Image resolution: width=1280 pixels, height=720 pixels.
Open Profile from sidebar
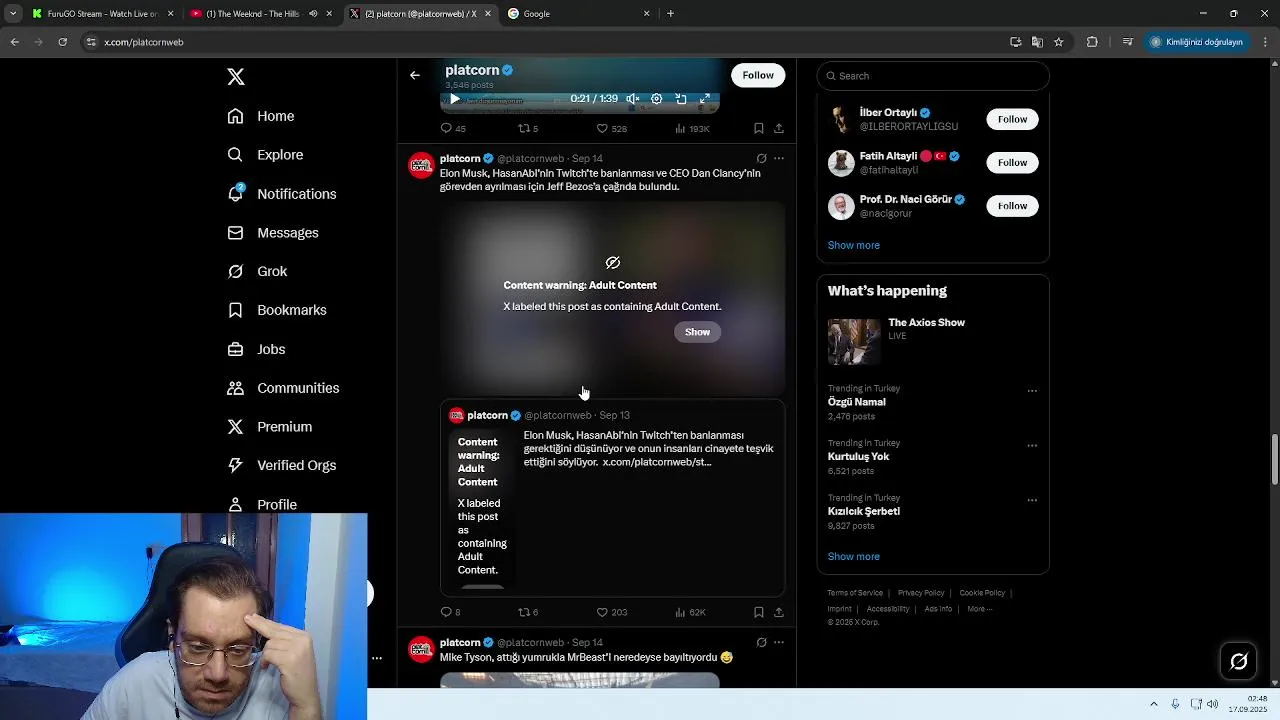[262, 504]
